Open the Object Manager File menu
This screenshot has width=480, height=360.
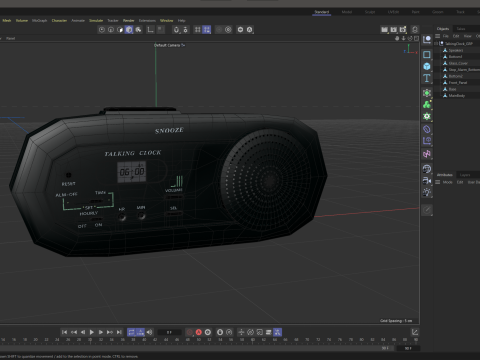(x=446, y=36)
